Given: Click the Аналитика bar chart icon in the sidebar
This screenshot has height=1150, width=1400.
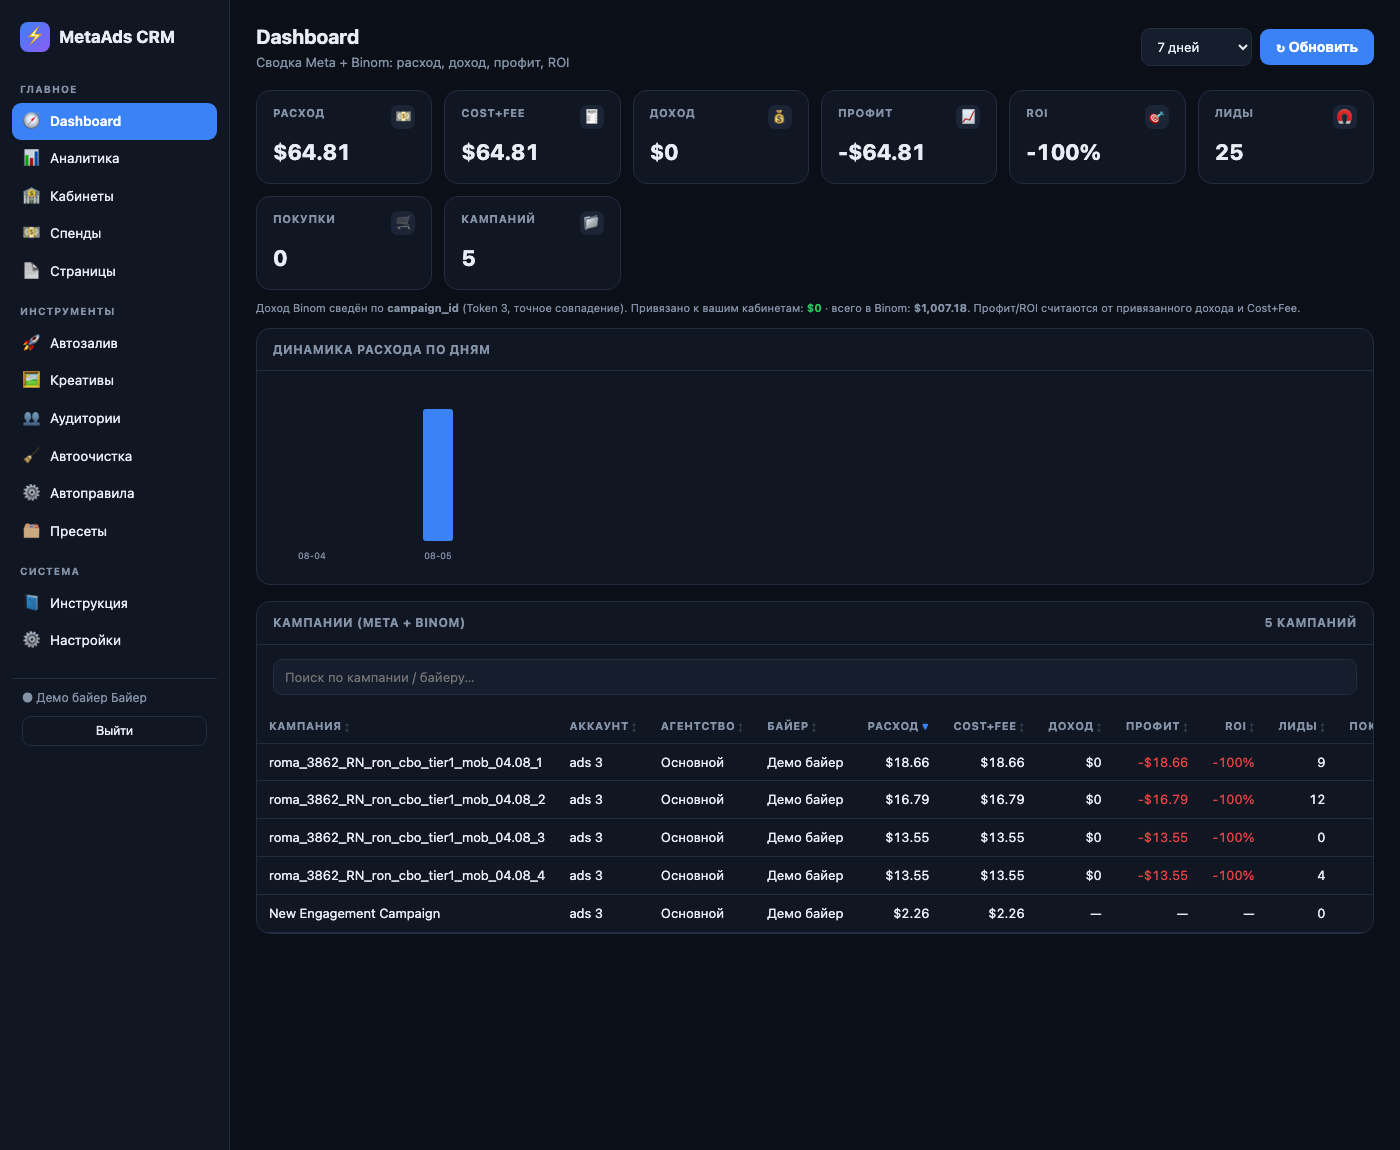Looking at the screenshot, I should tap(32, 158).
